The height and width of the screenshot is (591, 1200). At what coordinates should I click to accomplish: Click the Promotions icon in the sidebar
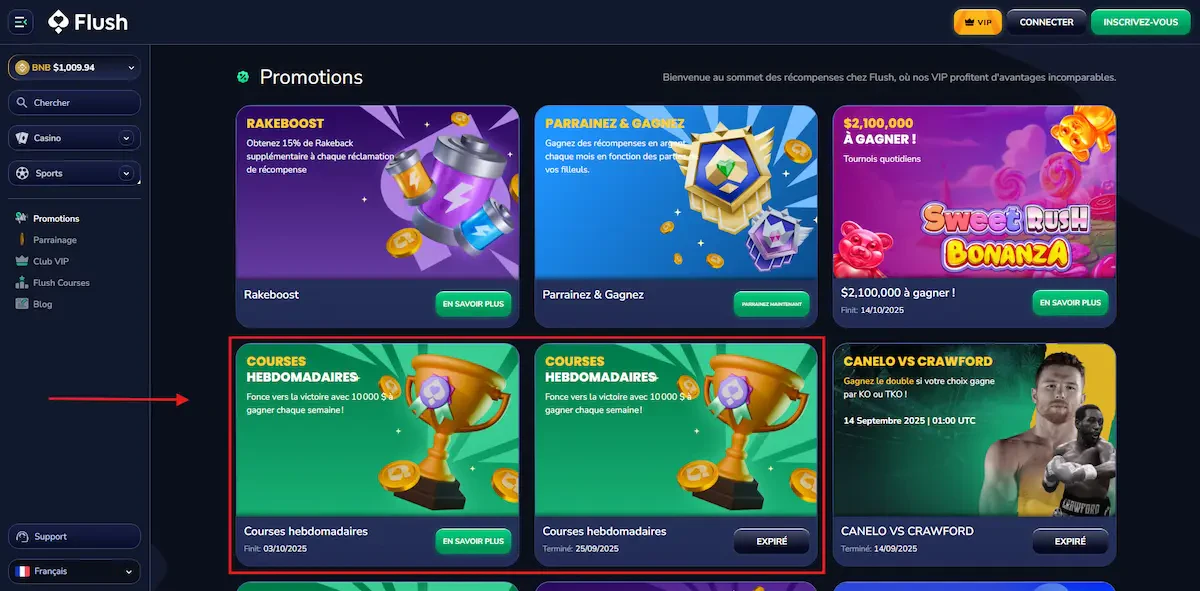coord(22,218)
